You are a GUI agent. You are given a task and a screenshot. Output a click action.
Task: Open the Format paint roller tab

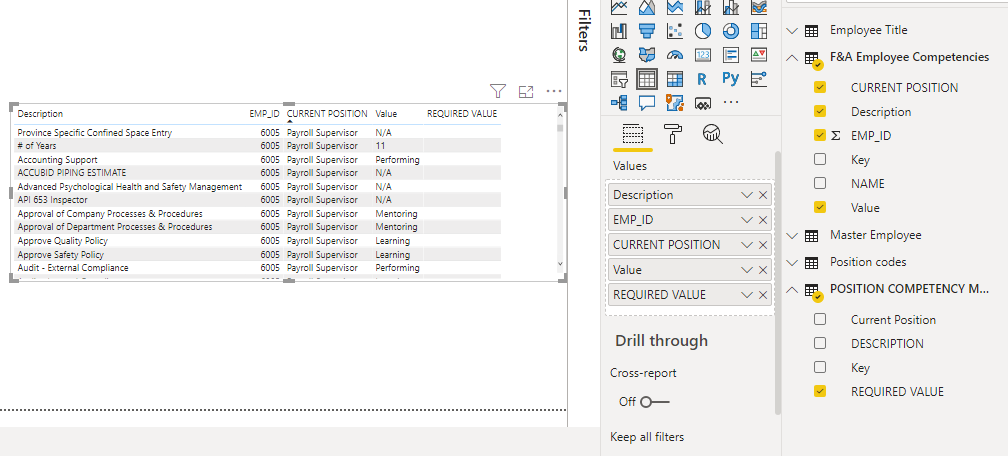[x=673, y=134]
